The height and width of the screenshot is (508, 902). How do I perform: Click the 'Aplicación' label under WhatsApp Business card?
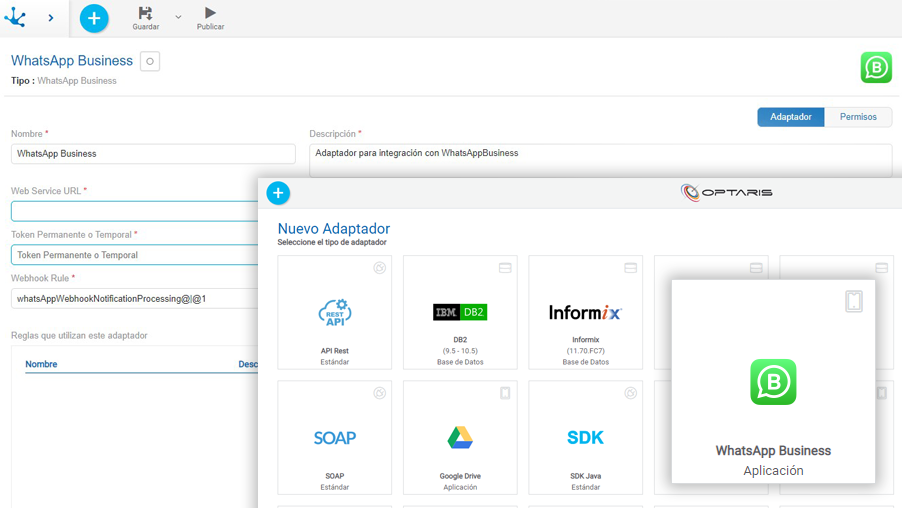coord(773,471)
